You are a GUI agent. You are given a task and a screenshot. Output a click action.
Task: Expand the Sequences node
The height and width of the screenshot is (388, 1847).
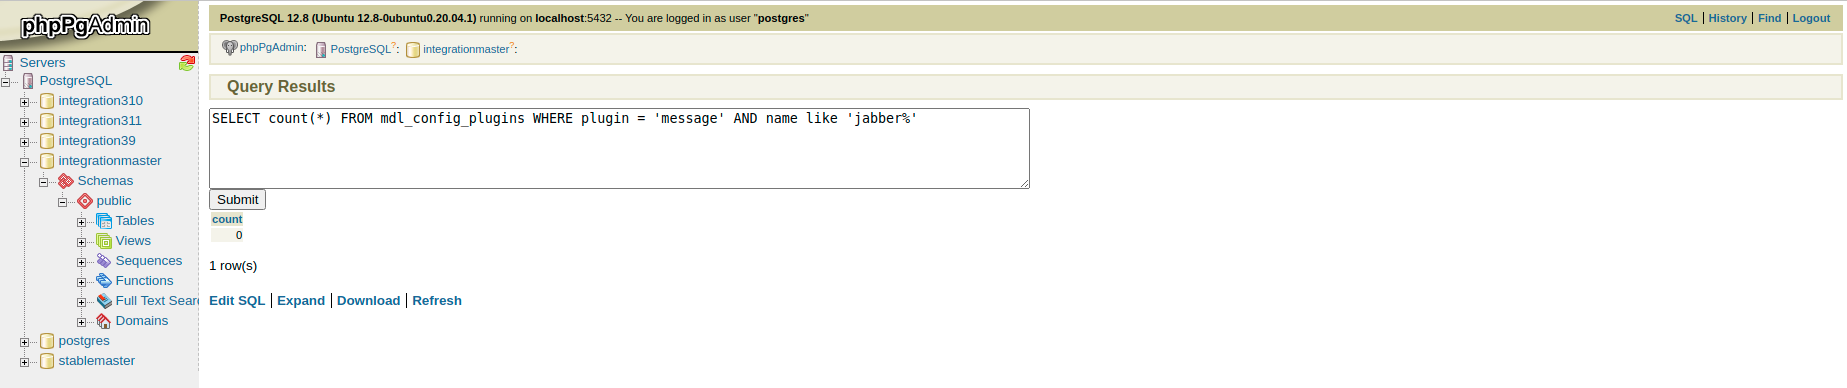(x=81, y=262)
